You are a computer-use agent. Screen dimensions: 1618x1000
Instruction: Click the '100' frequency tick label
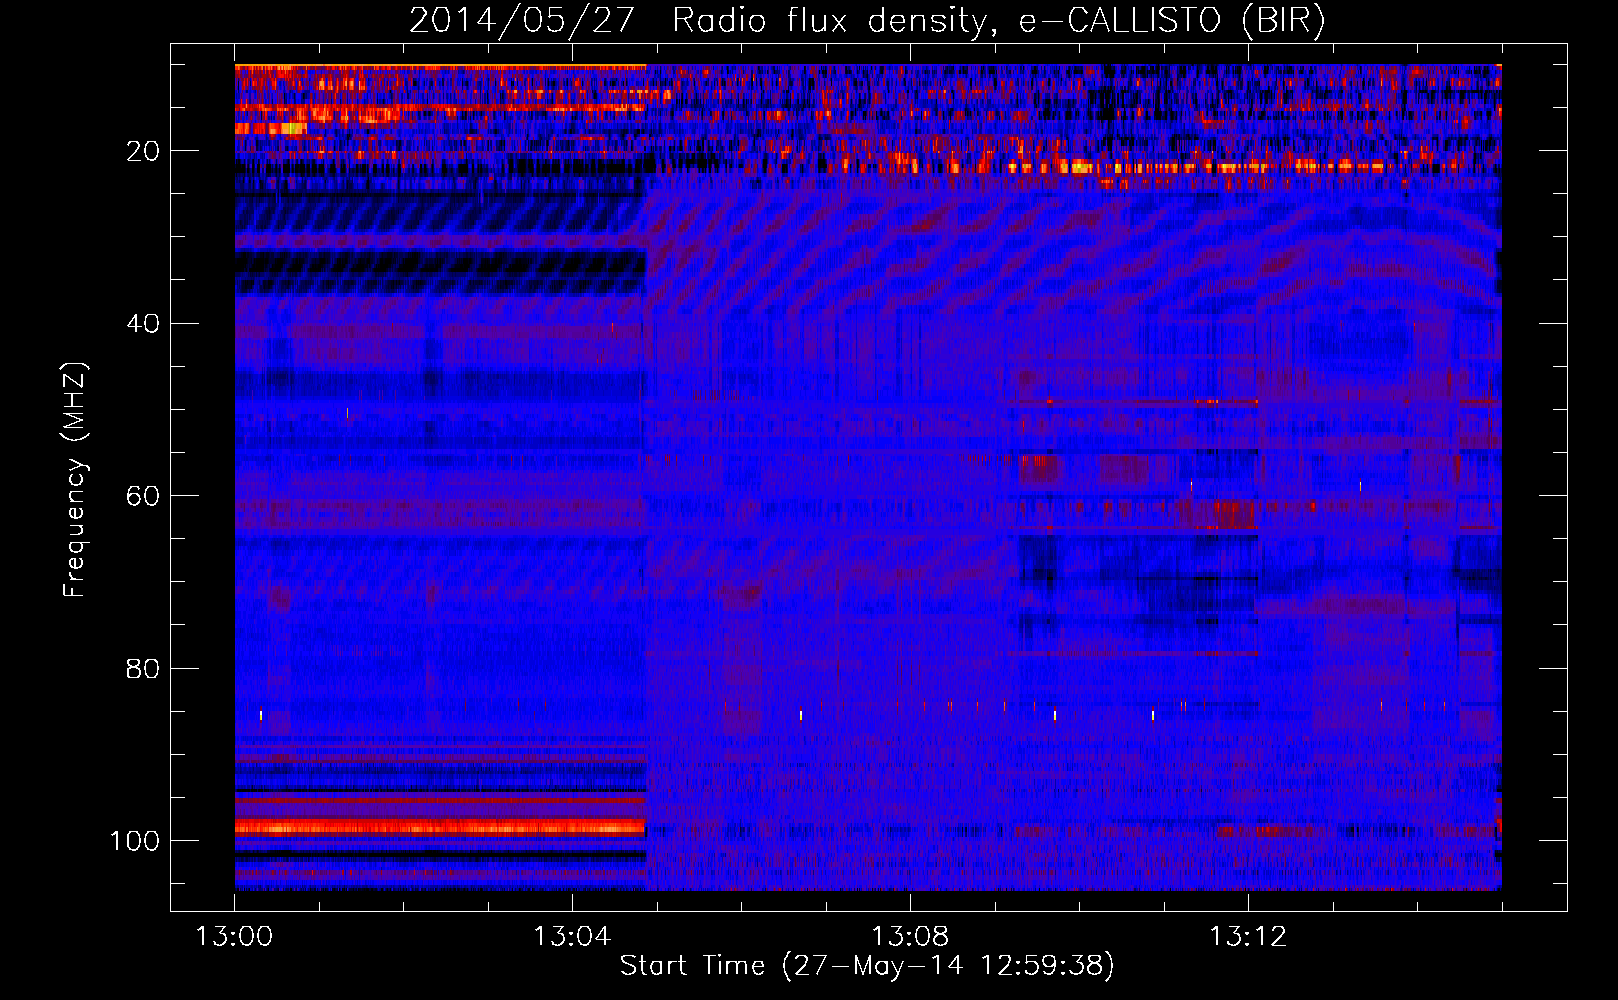135,841
